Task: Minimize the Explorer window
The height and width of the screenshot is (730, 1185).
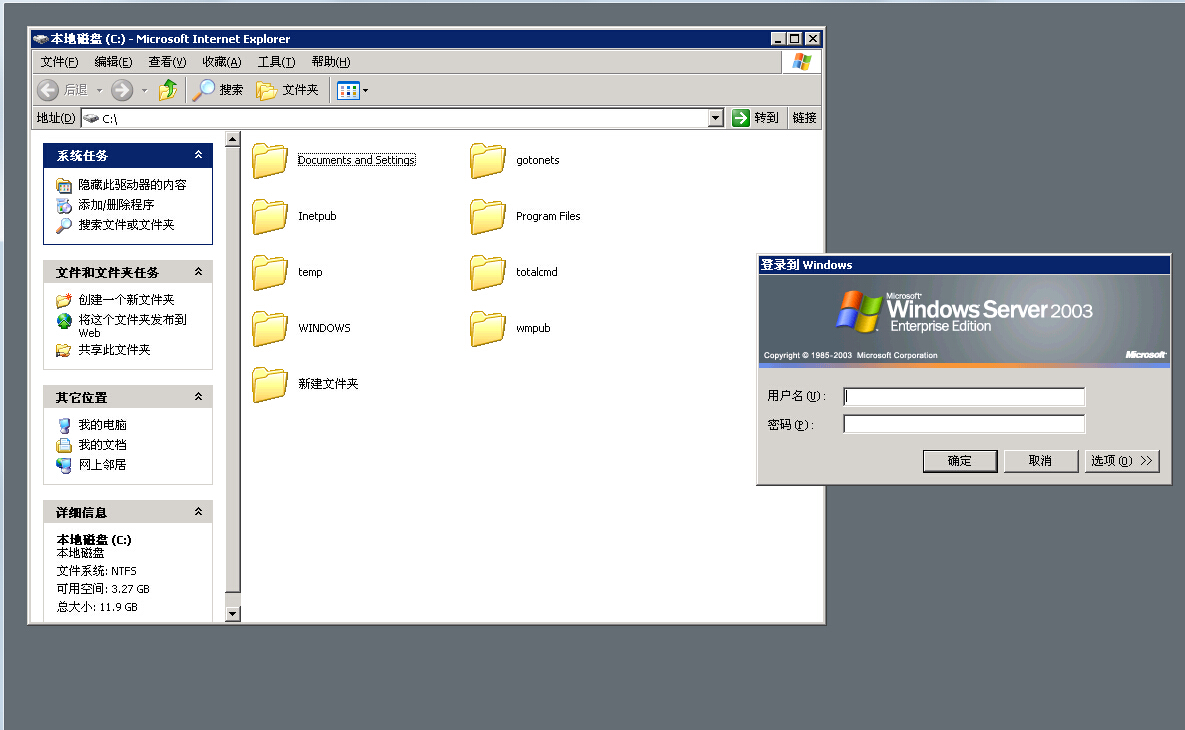Action: coord(779,39)
